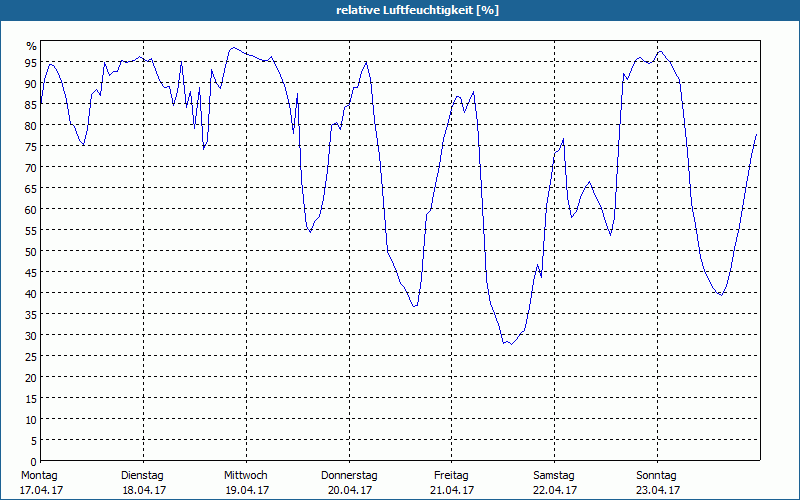Click the y-axis value '55'
The image size is (800, 500).
(31, 231)
